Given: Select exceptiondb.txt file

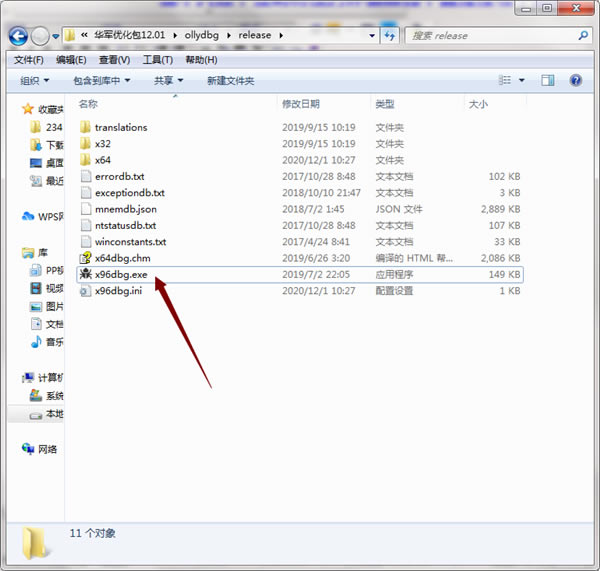Looking at the screenshot, I should (130, 193).
